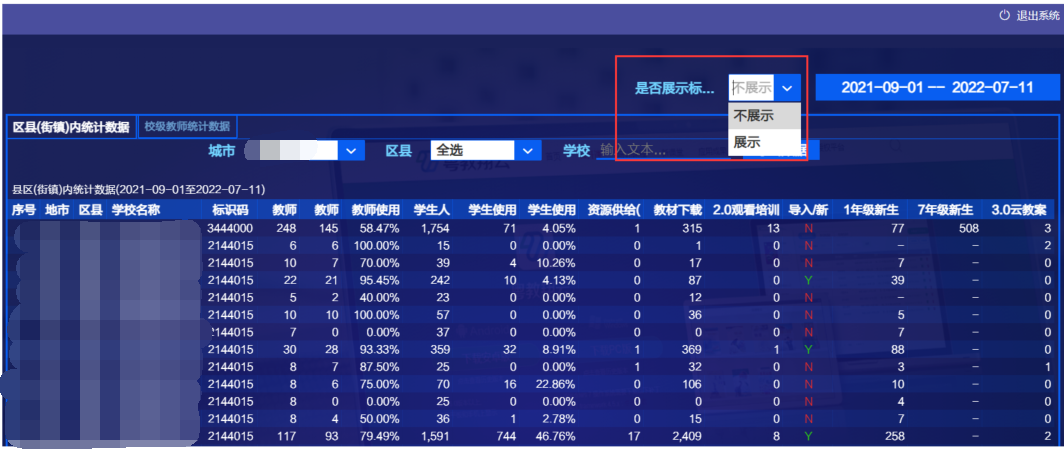Select the 258 cell under 1年级新生
1064x450 pixels.
point(894,435)
